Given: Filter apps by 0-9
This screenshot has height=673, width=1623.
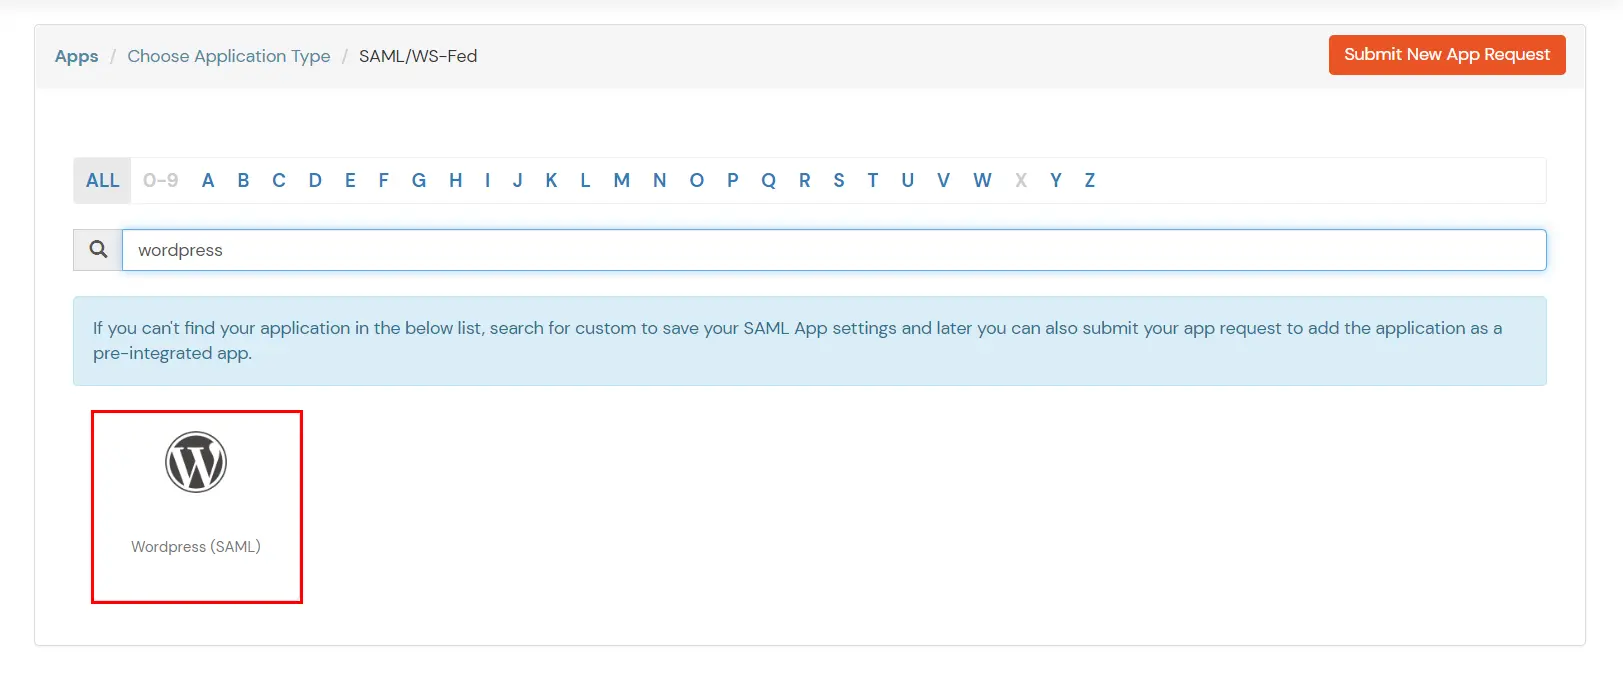Looking at the screenshot, I should [160, 181].
